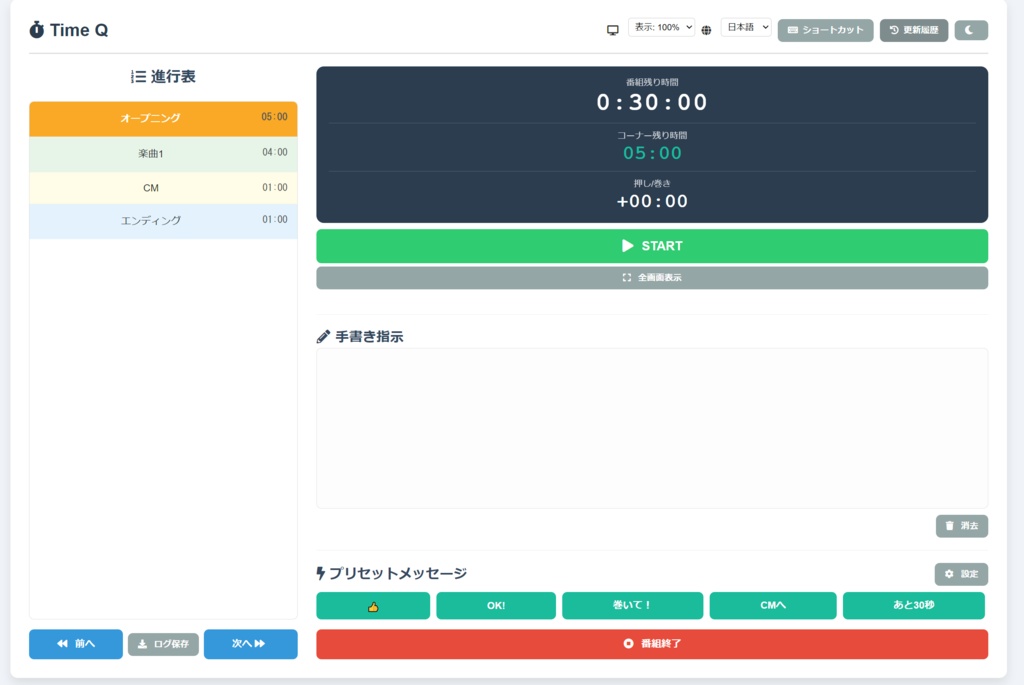Click the Time Q clock logo icon

point(37,30)
